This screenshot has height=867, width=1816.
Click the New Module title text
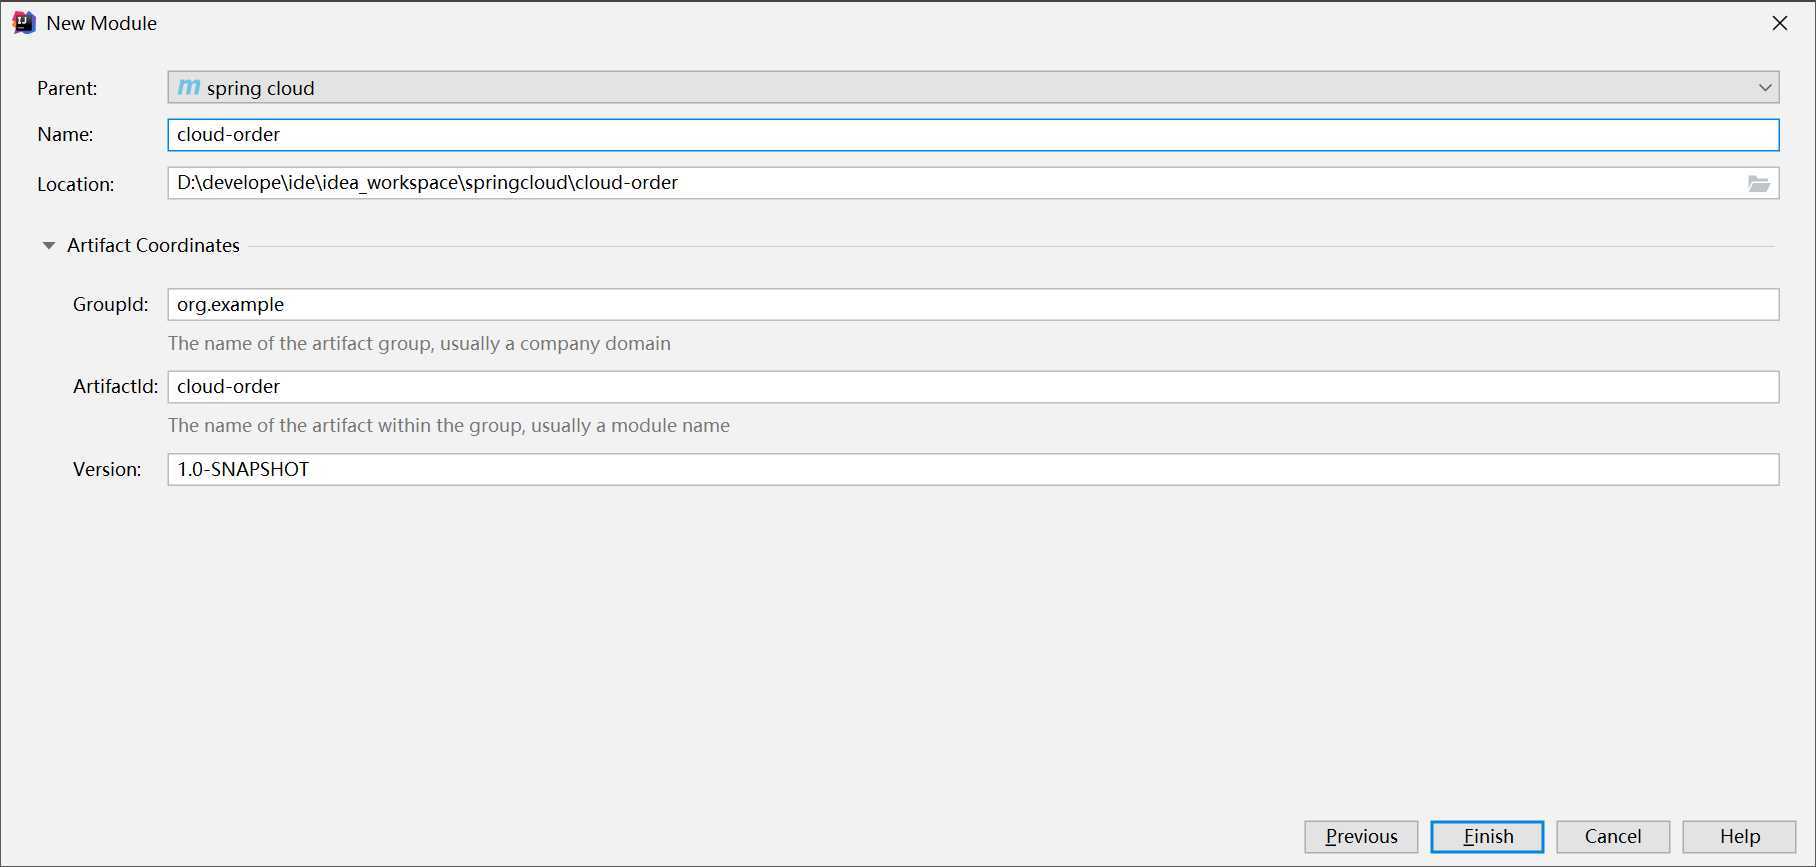pyautogui.click(x=101, y=23)
